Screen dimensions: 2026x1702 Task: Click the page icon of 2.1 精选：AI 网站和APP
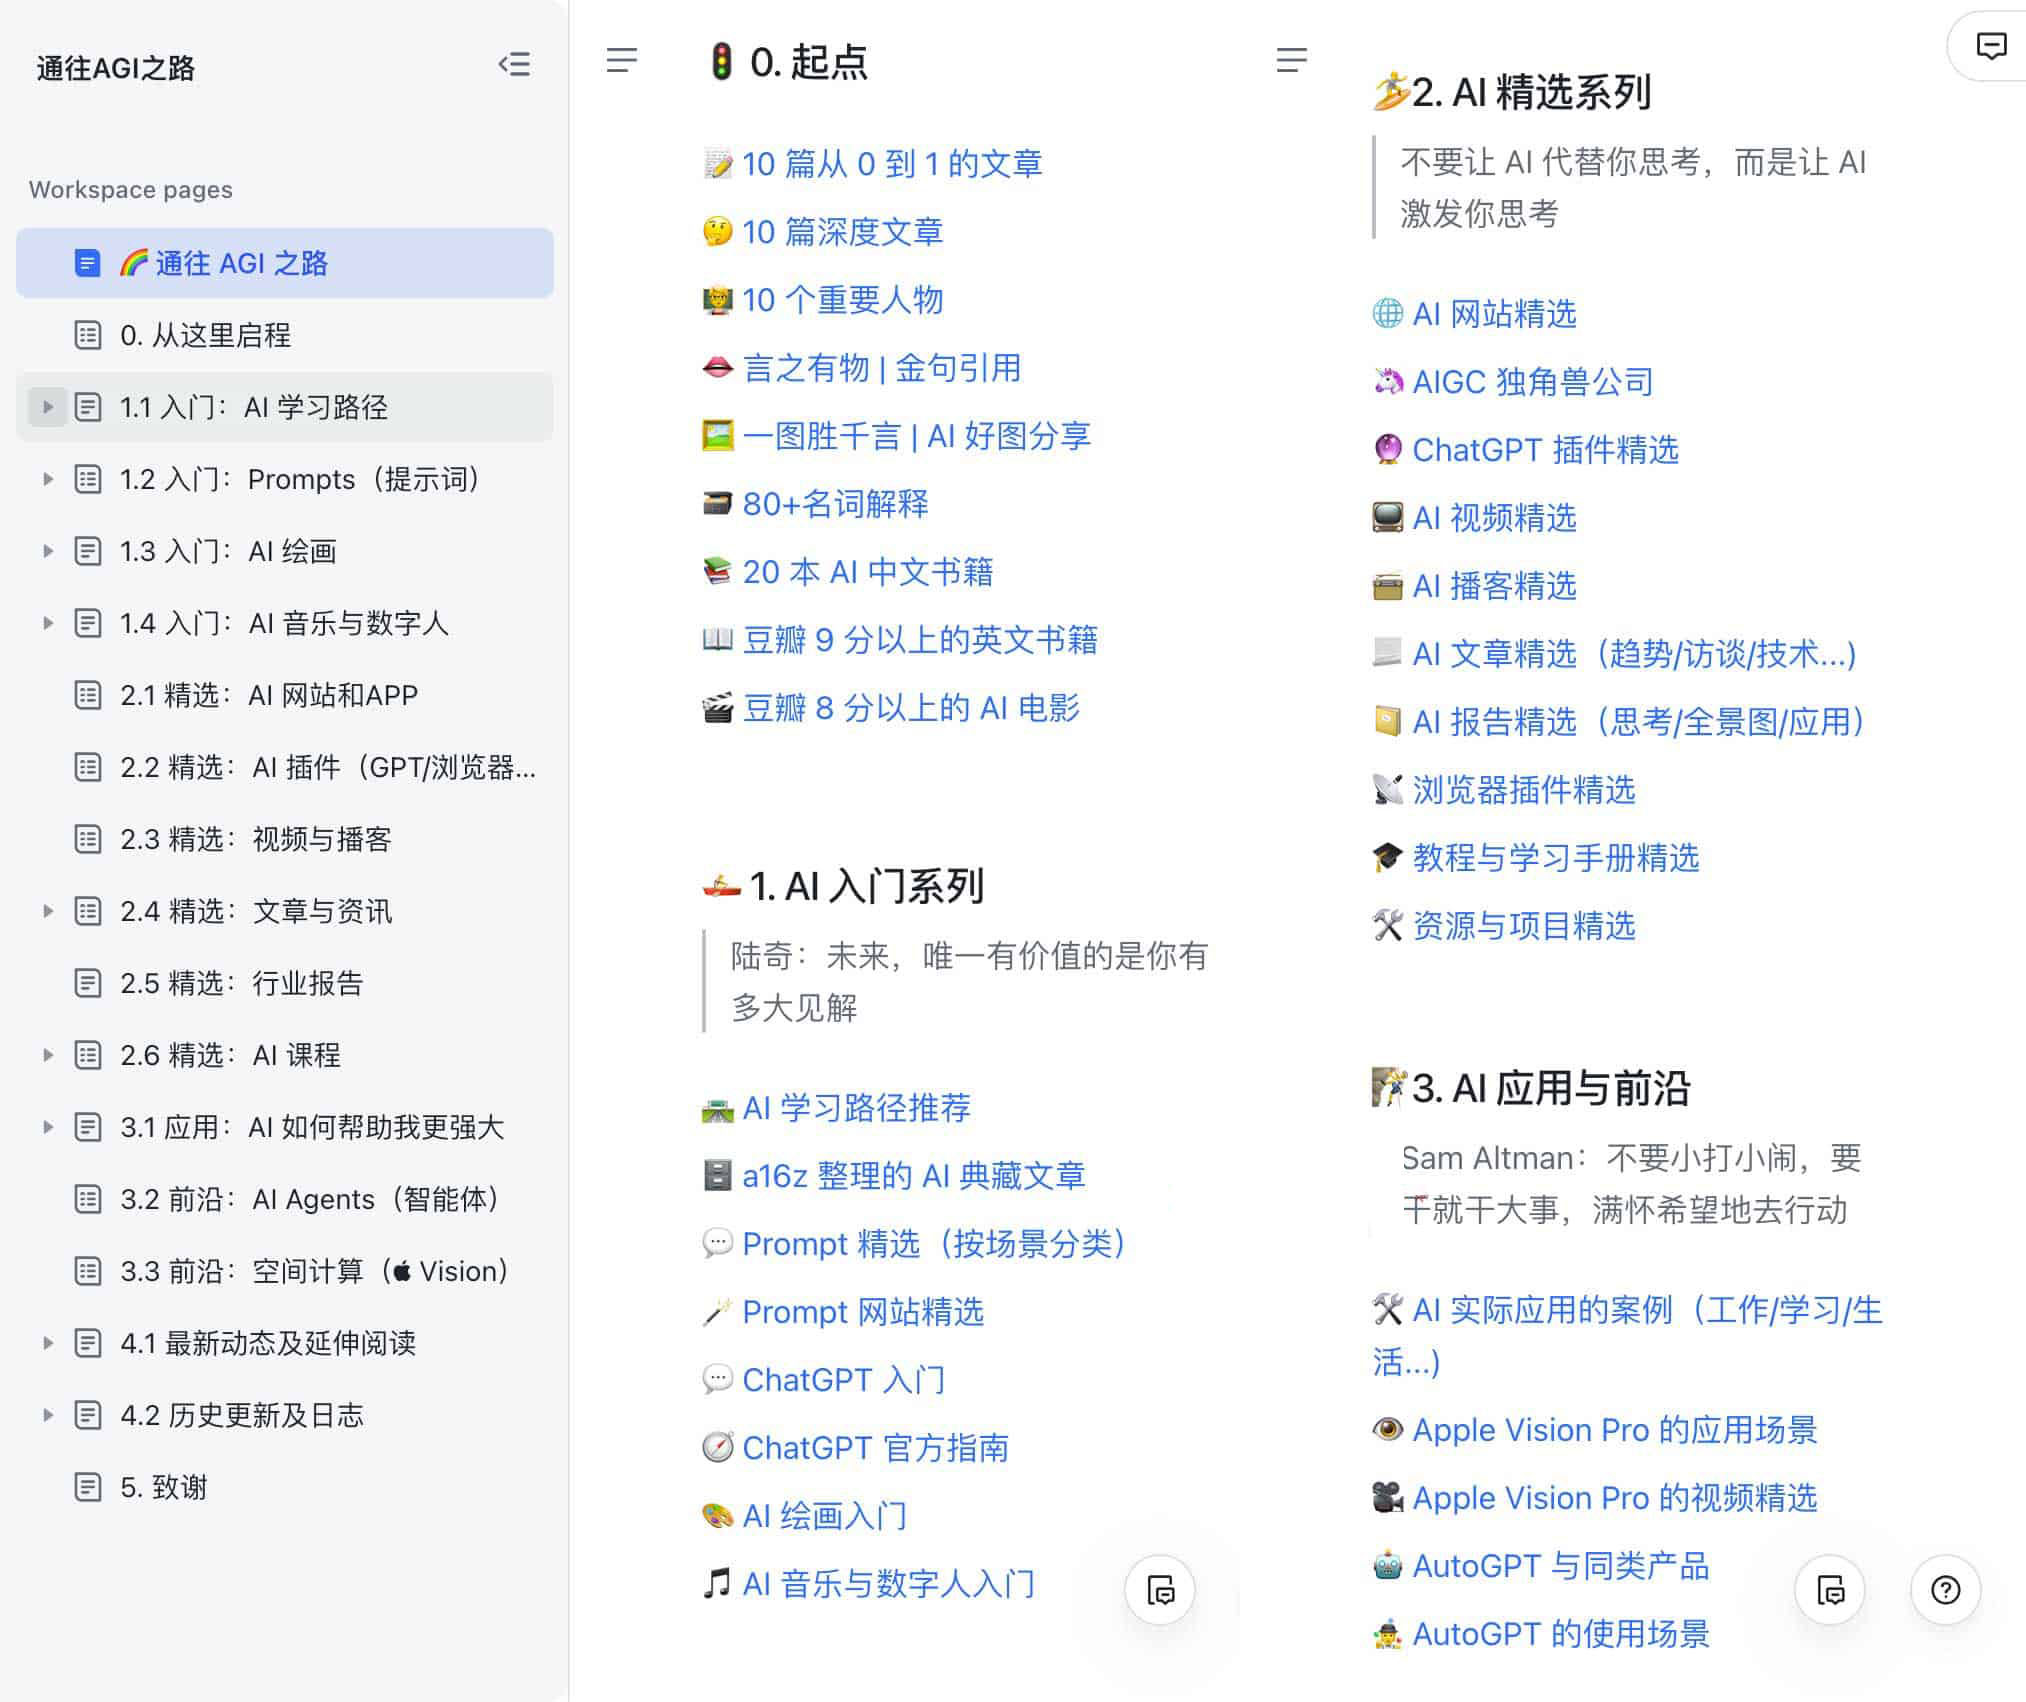click(88, 695)
